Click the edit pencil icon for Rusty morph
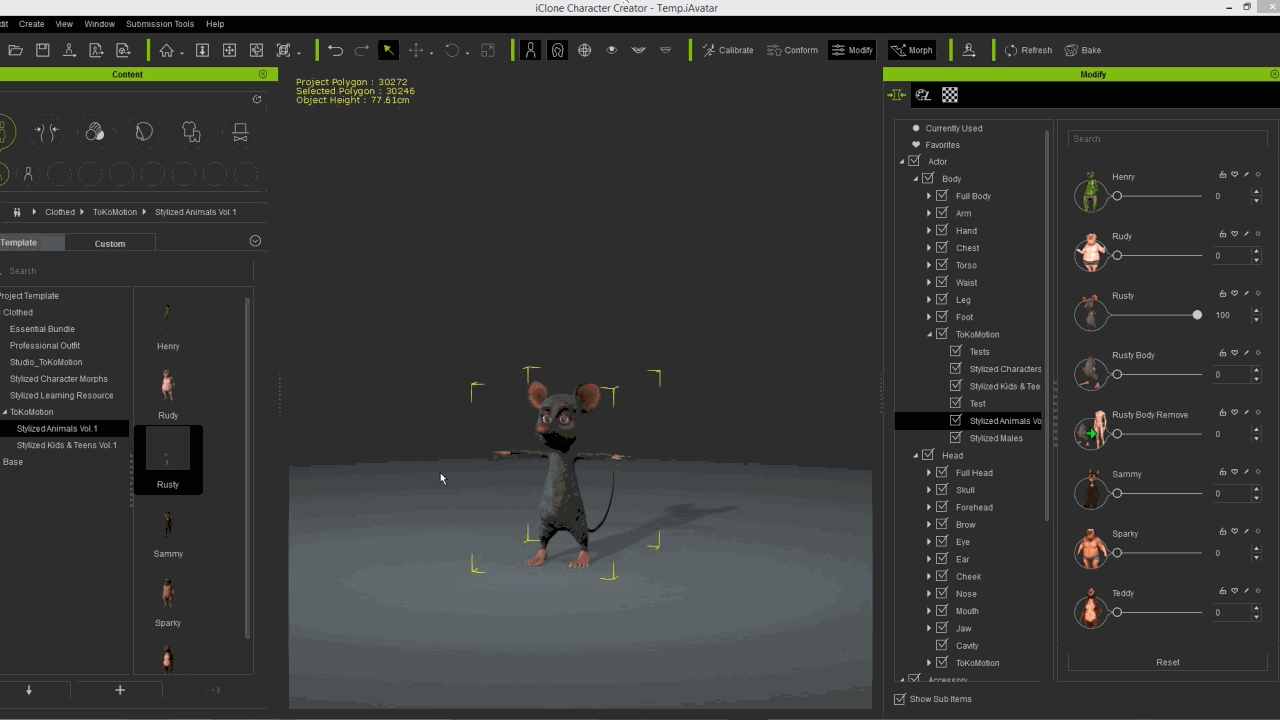Viewport: 1280px width, 720px height. (x=1246, y=294)
